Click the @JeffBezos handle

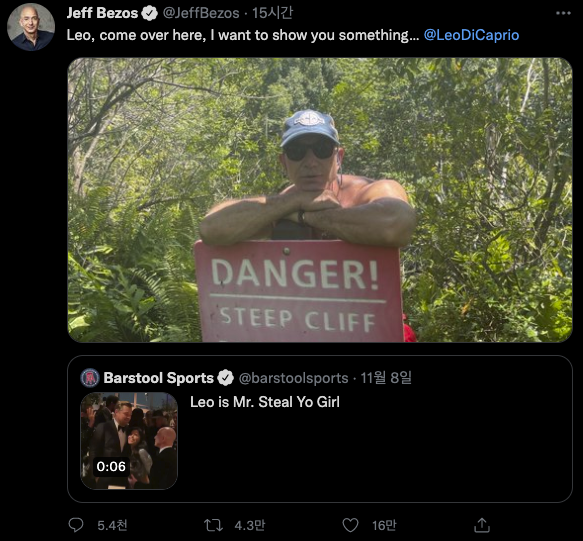201,13
